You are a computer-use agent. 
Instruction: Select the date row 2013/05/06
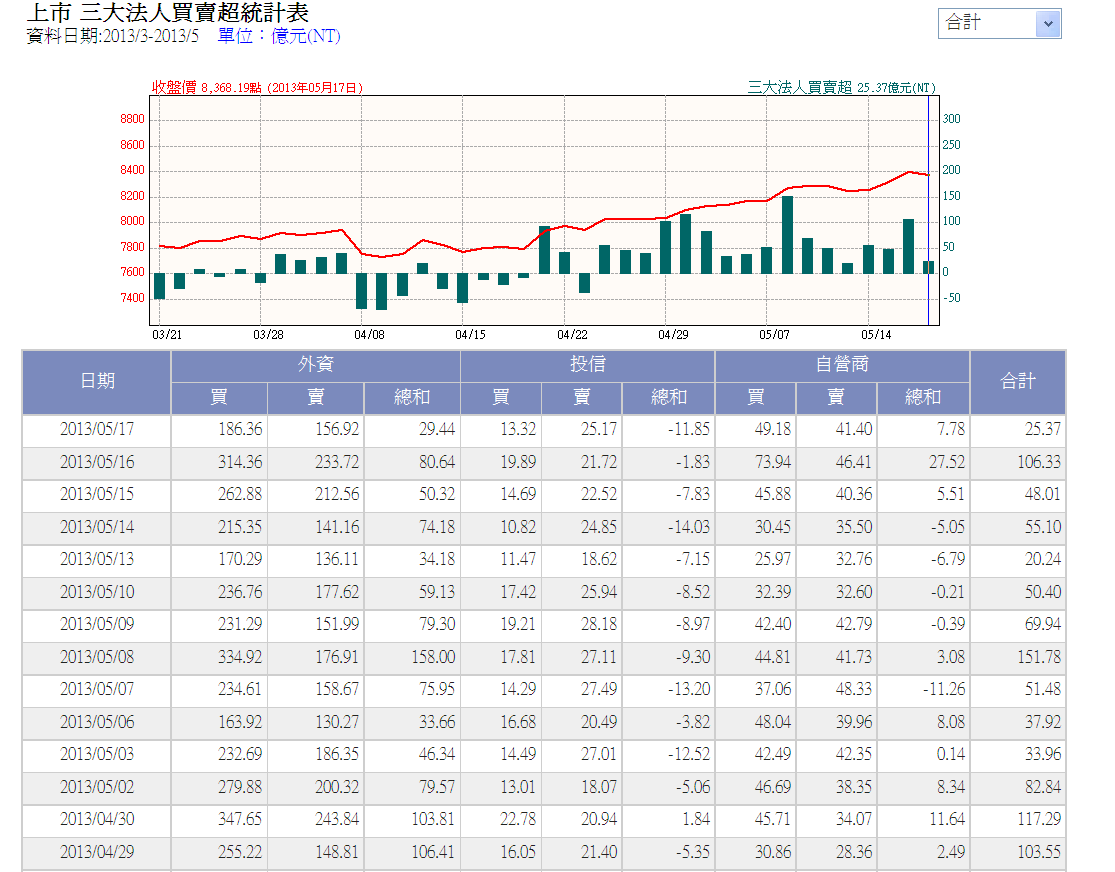point(97,722)
